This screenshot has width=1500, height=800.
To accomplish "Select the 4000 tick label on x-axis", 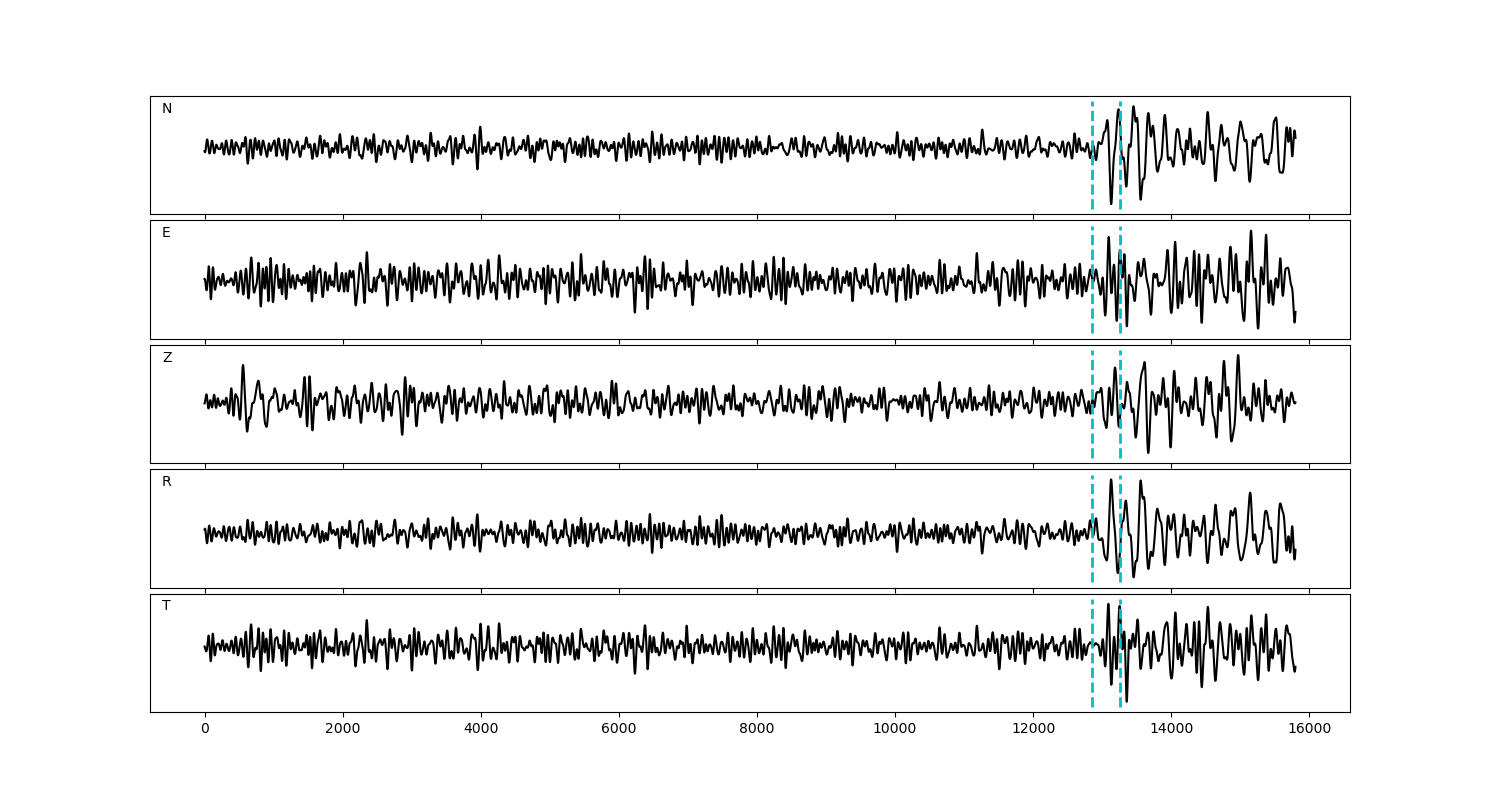I will (x=481, y=730).
